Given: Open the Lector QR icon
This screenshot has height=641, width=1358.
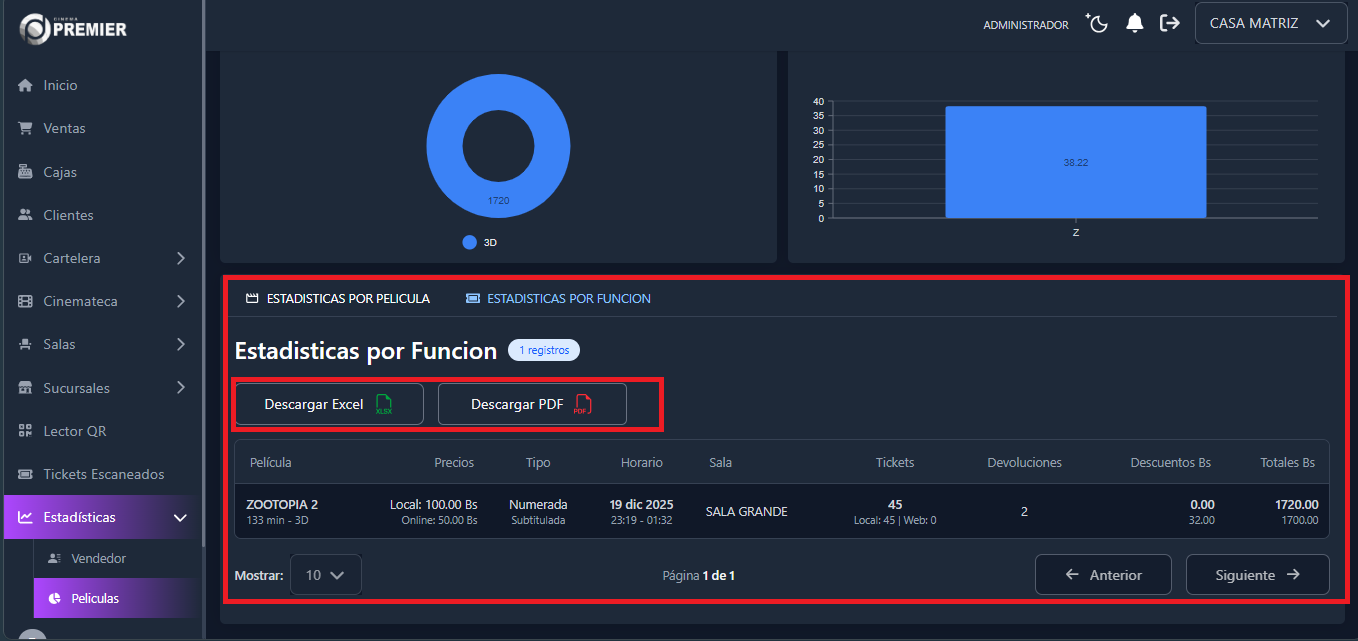Looking at the screenshot, I should point(26,431).
